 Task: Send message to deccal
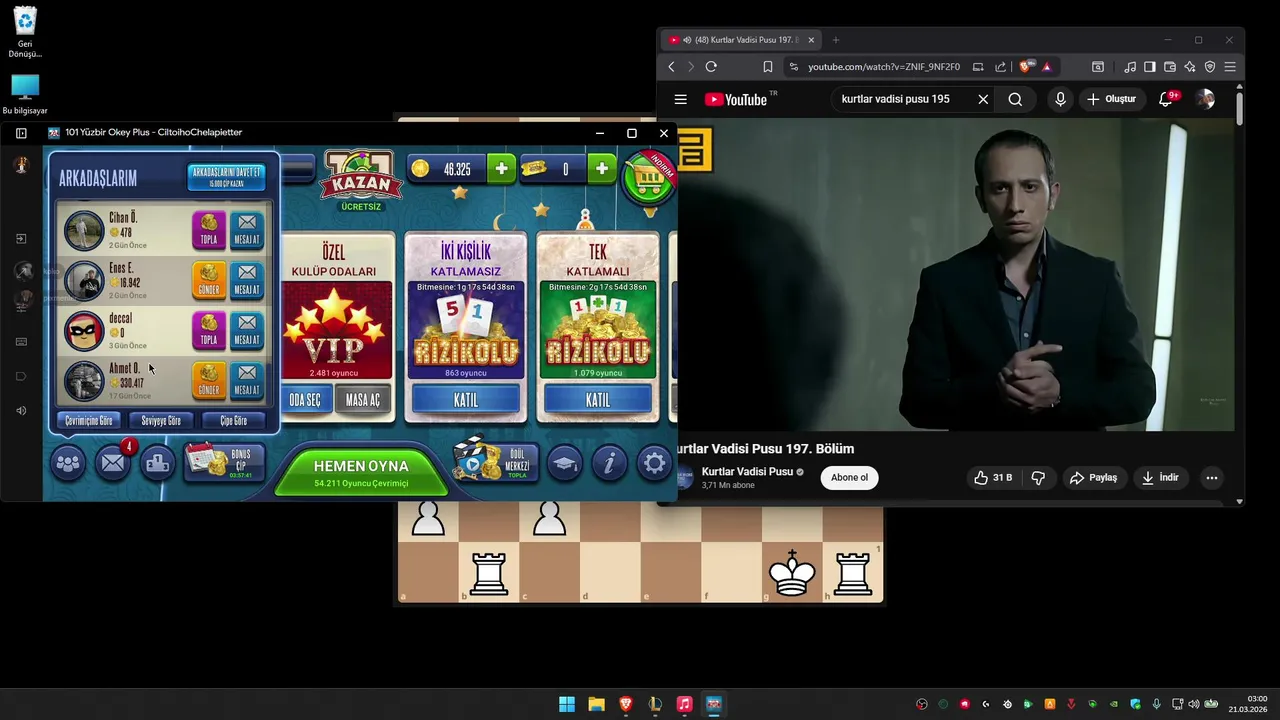247,330
